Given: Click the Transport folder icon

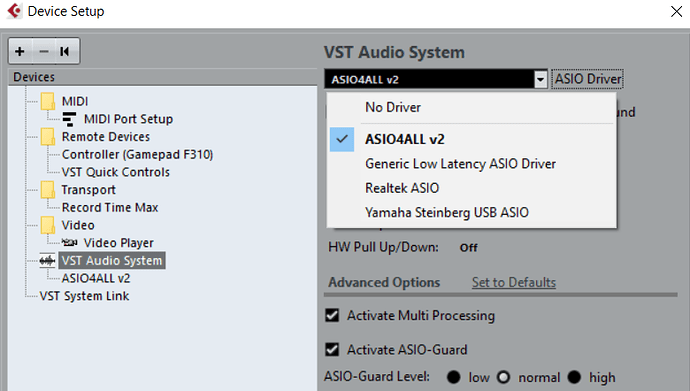Looking at the screenshot, I should tap(48, 190).
